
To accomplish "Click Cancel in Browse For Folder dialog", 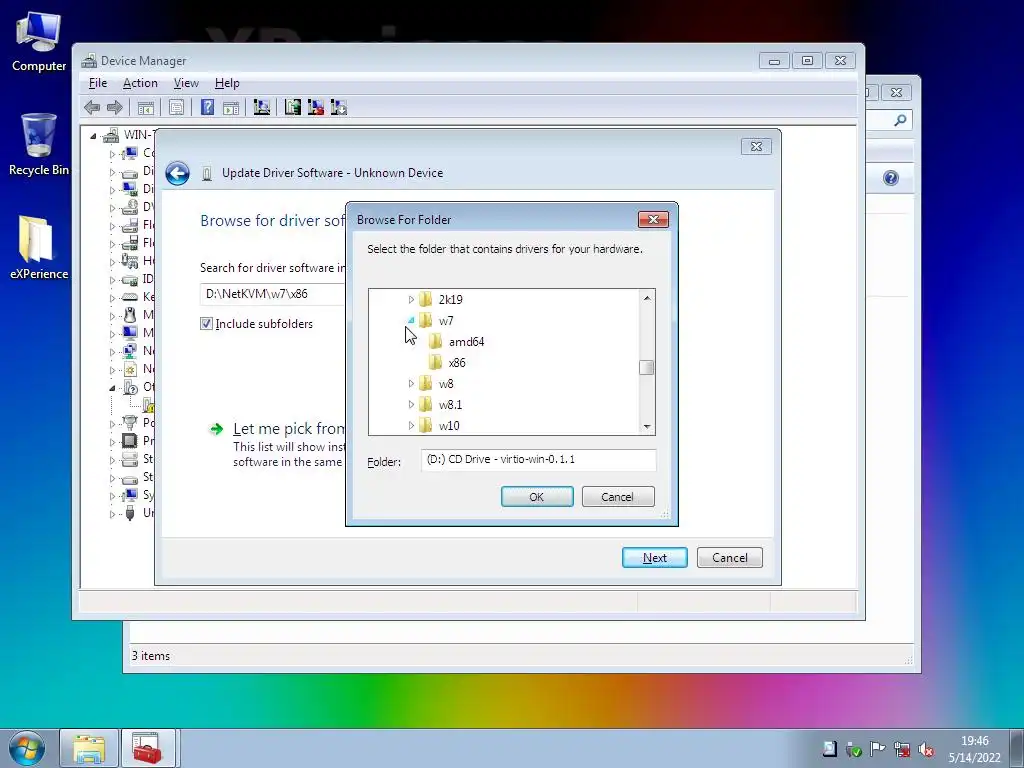I will (618, 496).
